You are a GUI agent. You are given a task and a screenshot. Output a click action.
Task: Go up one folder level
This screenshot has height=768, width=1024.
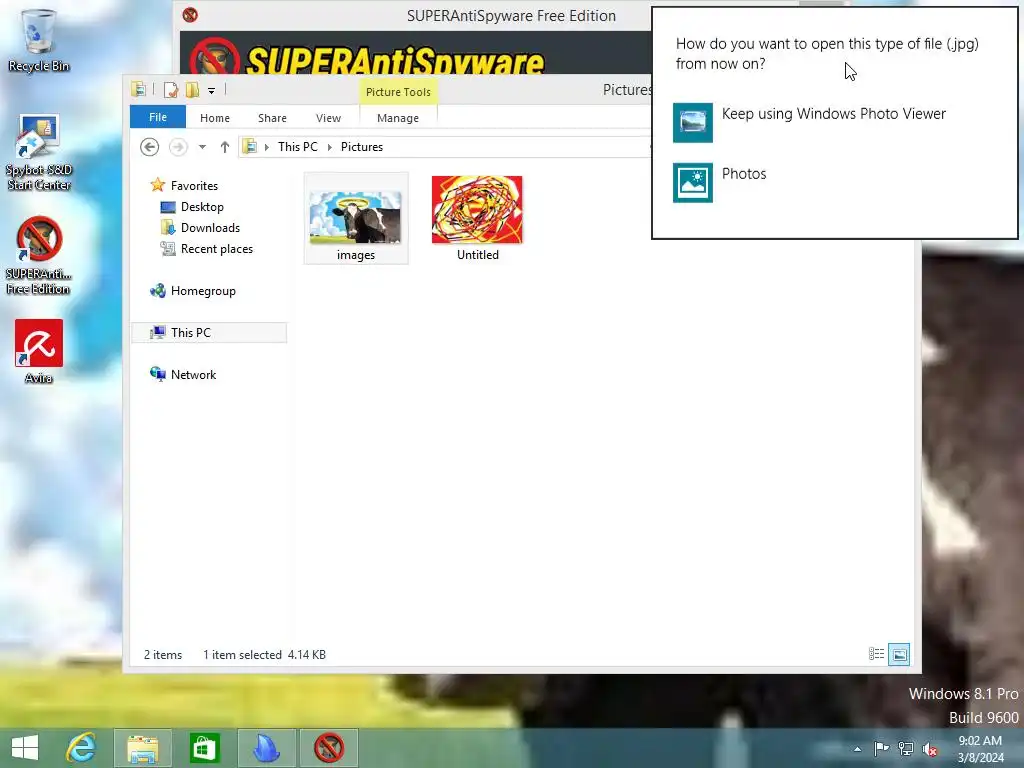tap(225, 147)
